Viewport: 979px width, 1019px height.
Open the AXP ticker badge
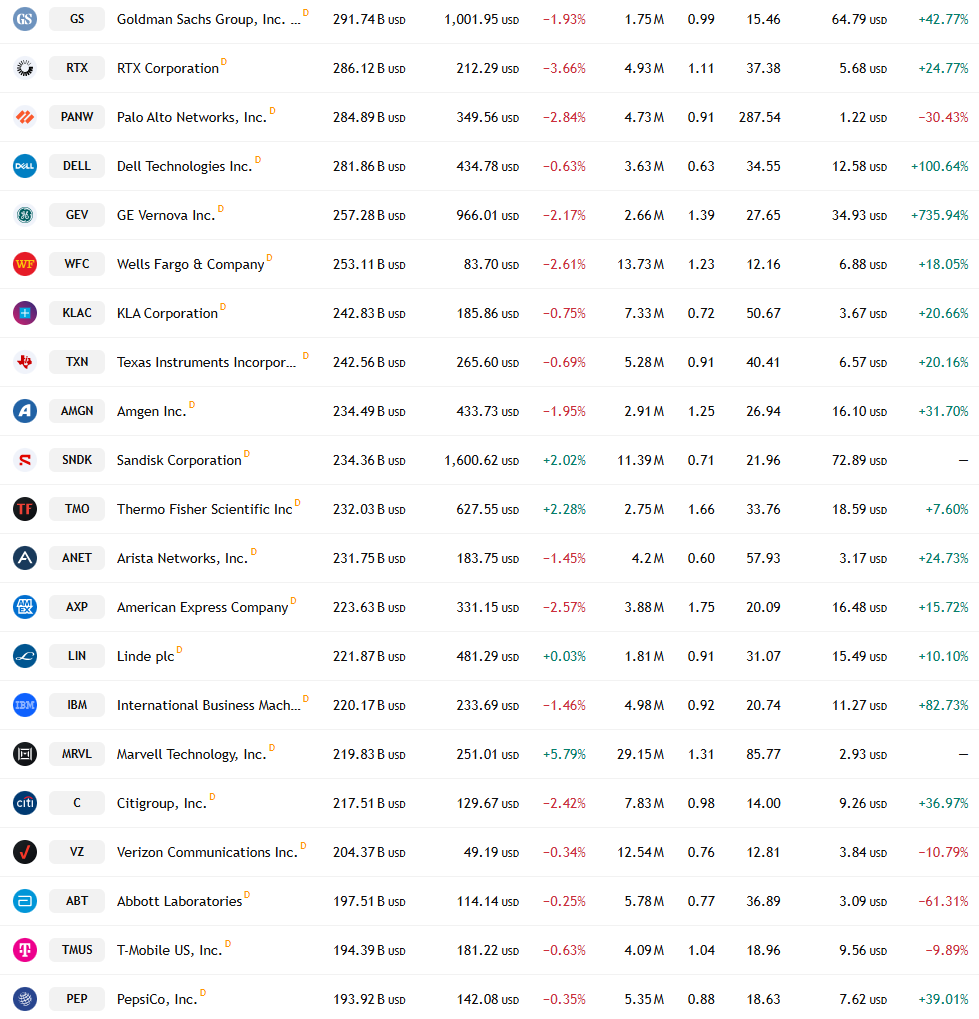tap(77, 606)
